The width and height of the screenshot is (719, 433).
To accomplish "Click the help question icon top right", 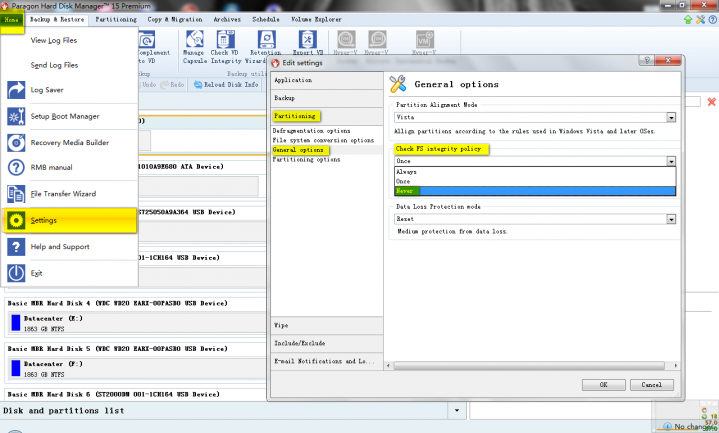I will [713, 20].
